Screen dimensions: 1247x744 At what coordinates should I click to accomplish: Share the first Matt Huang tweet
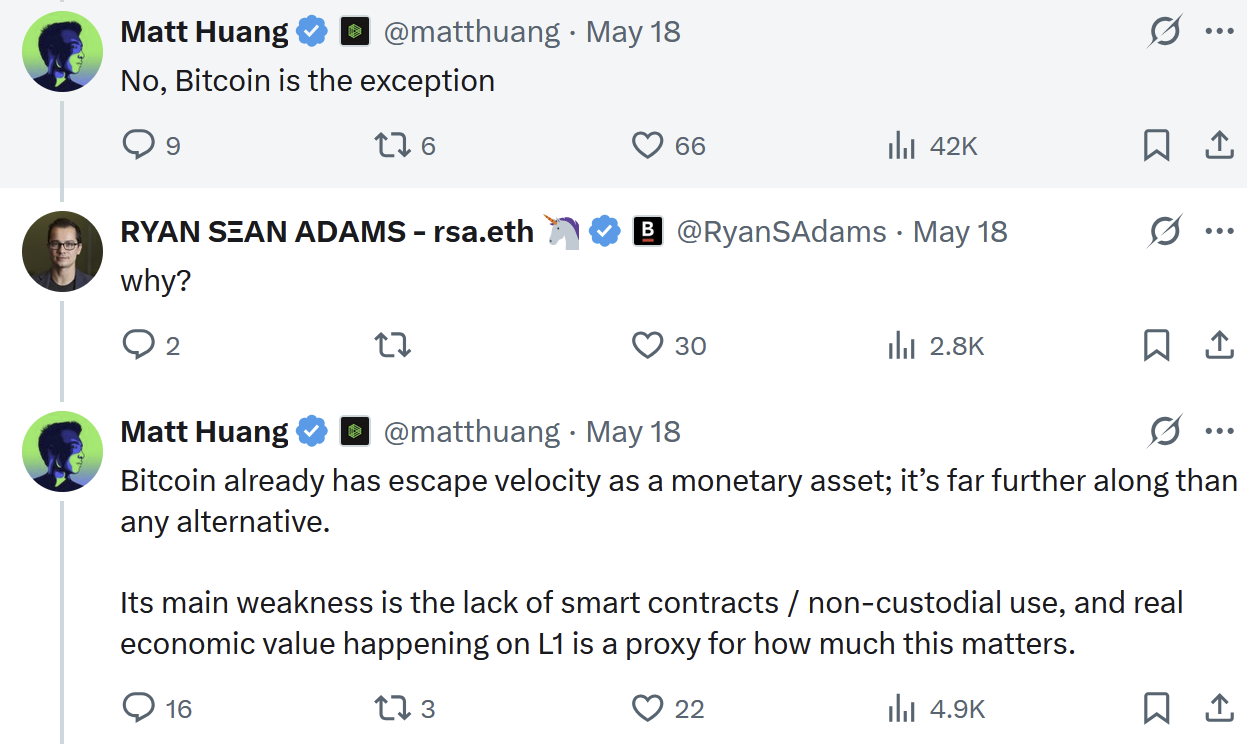click(1218, 146)
